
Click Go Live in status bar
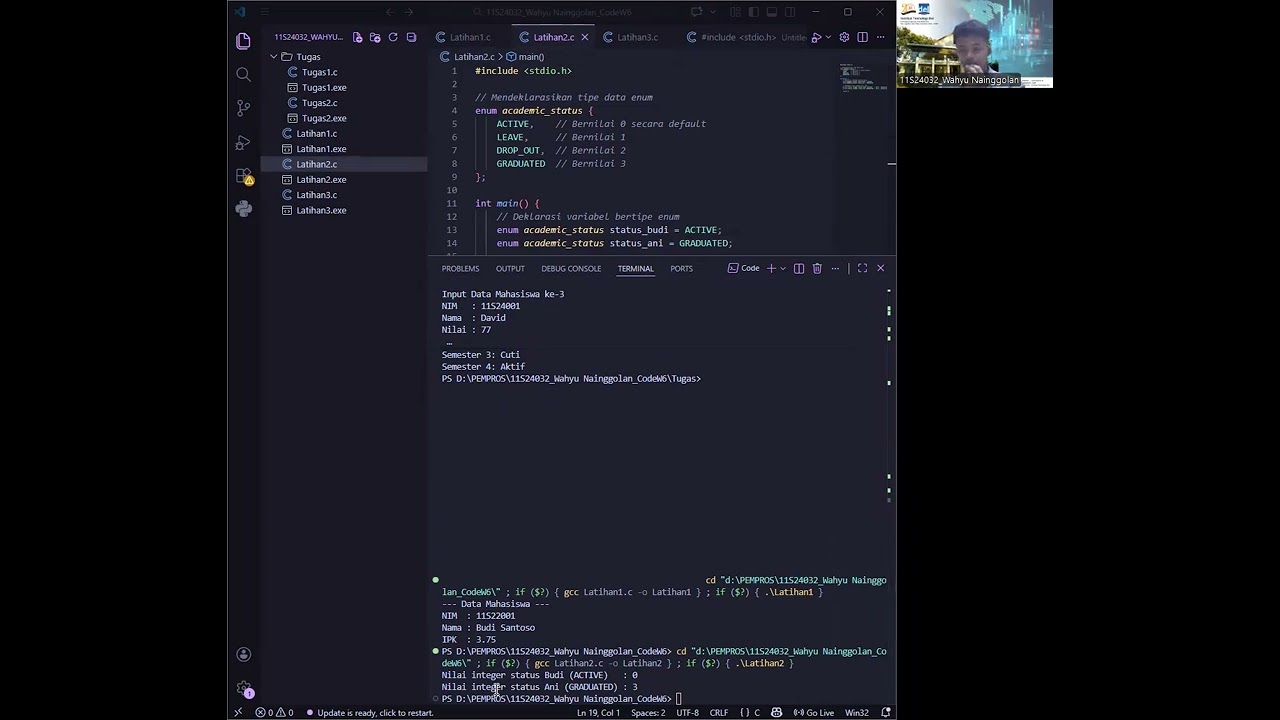814,713
